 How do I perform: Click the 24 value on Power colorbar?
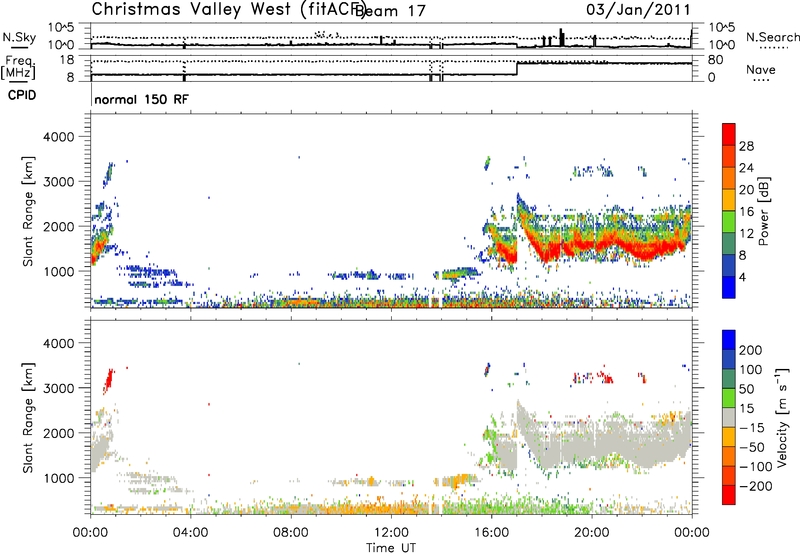[x=746, y=168]
